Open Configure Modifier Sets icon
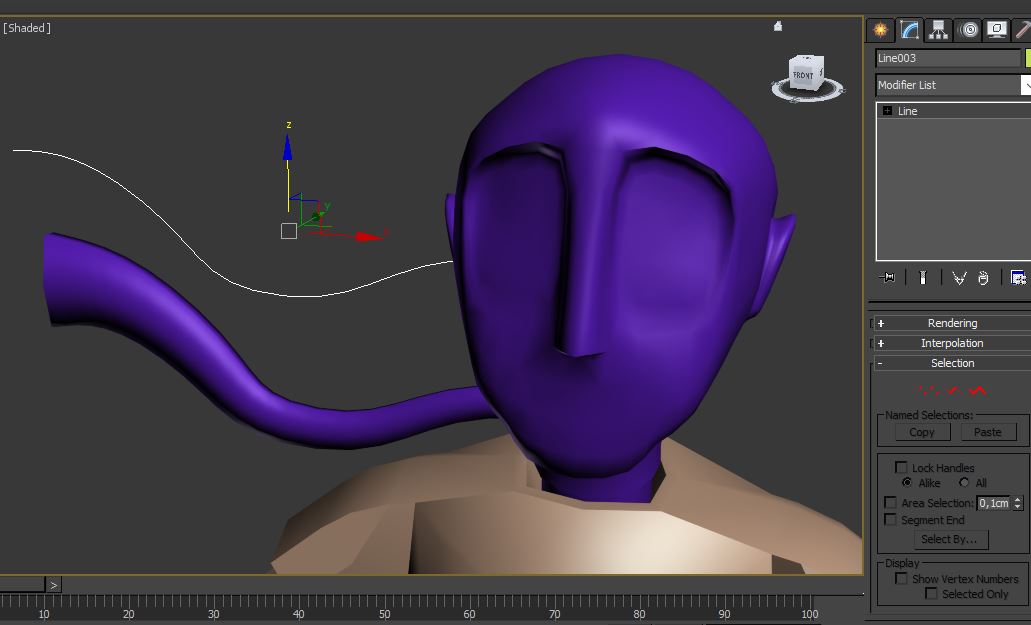 point(1018,278)
